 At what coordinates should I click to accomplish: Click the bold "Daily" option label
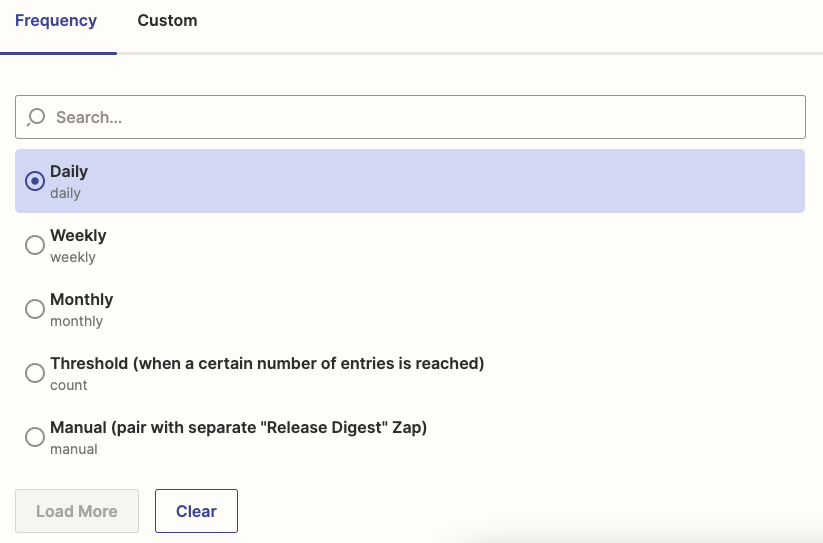(69, 172)
